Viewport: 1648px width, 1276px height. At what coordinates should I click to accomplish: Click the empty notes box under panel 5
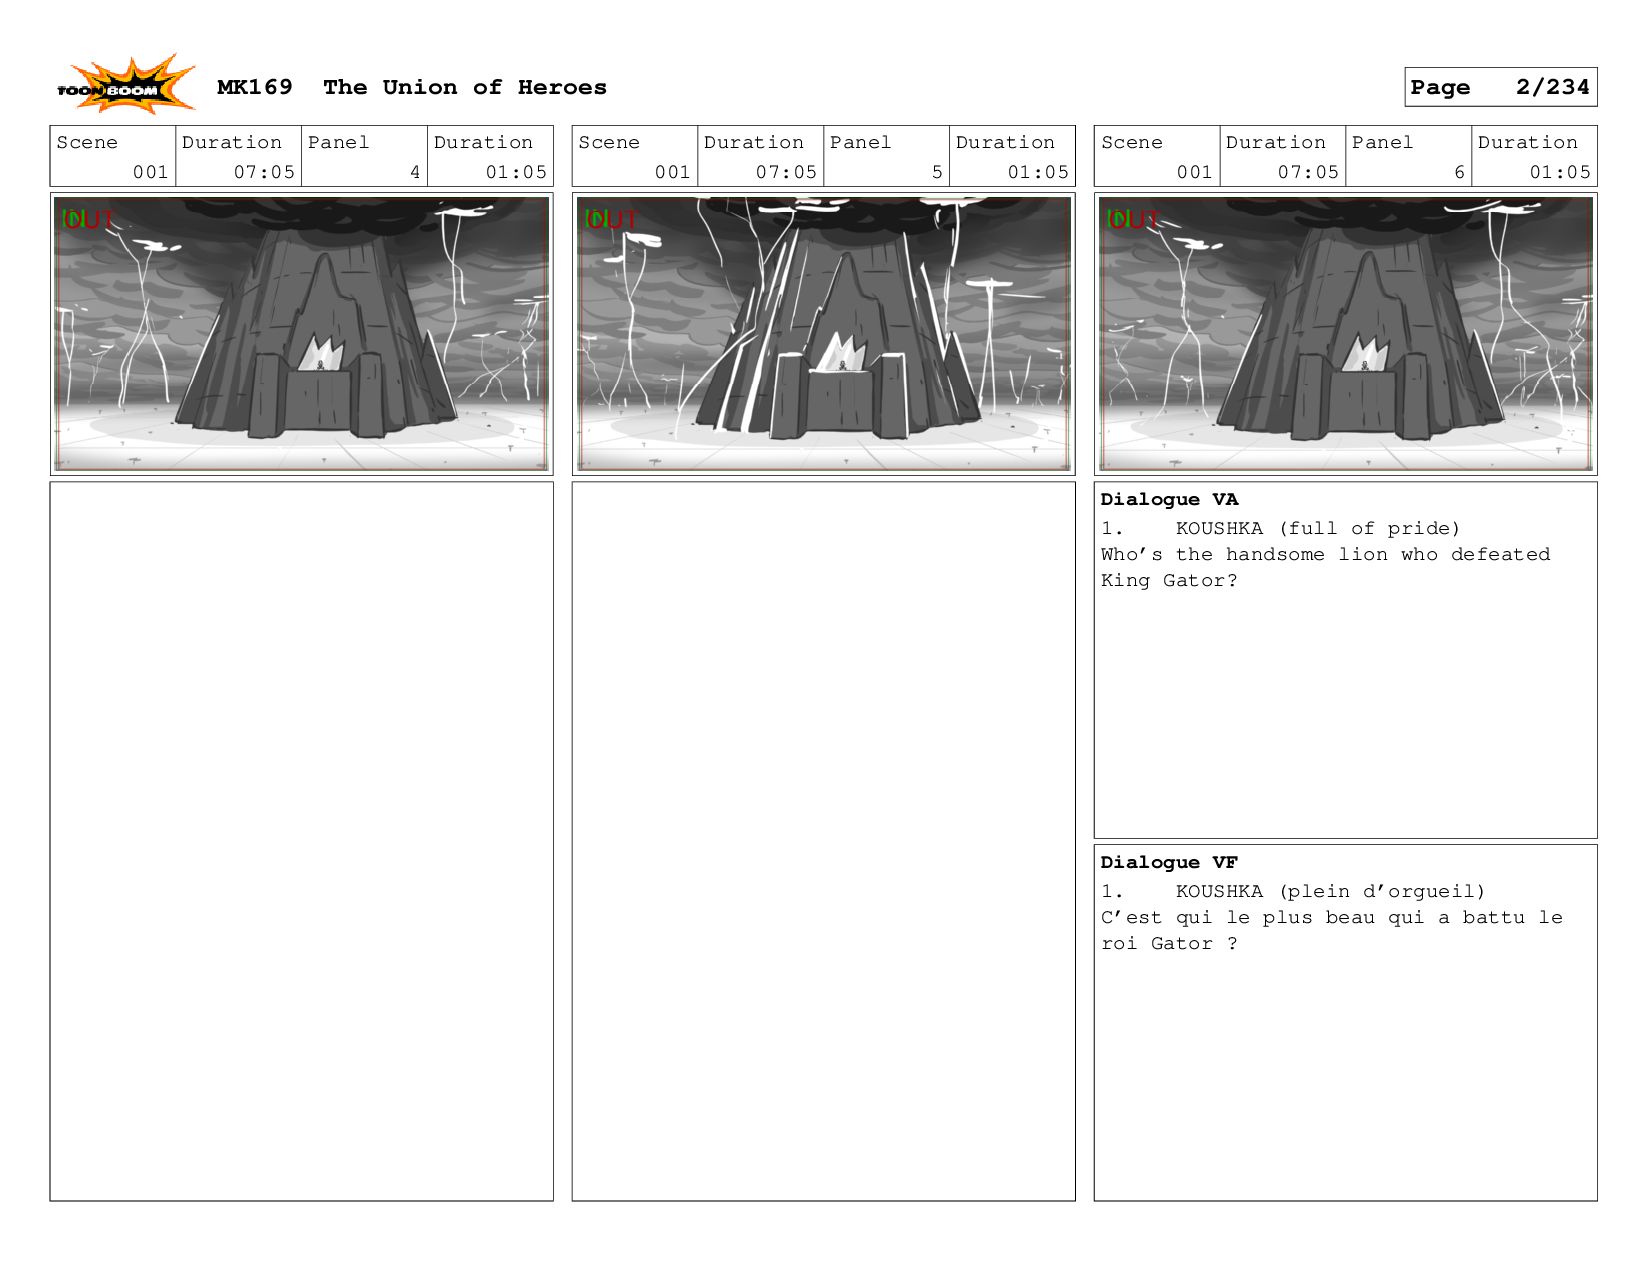(824, 841)
